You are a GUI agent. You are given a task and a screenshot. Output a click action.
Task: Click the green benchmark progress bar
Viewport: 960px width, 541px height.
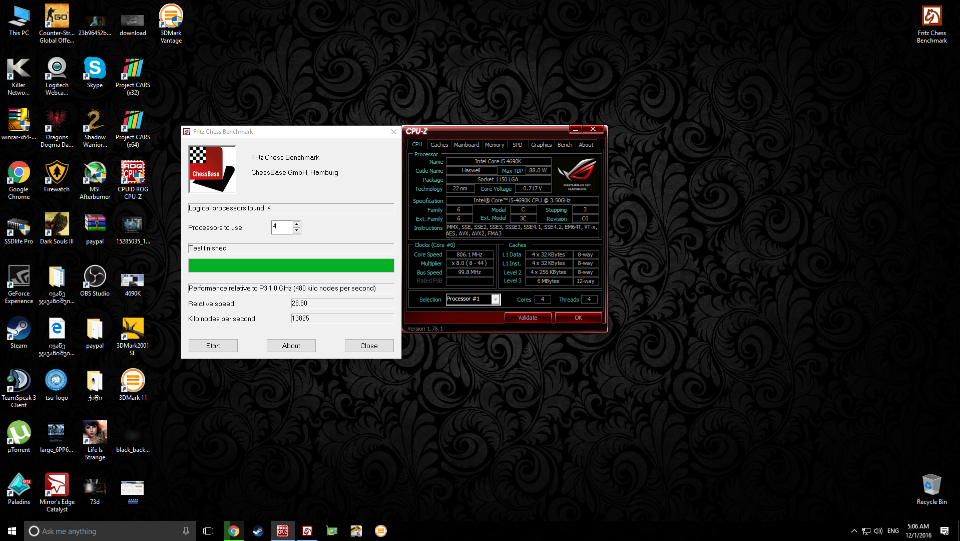[291, 265]
